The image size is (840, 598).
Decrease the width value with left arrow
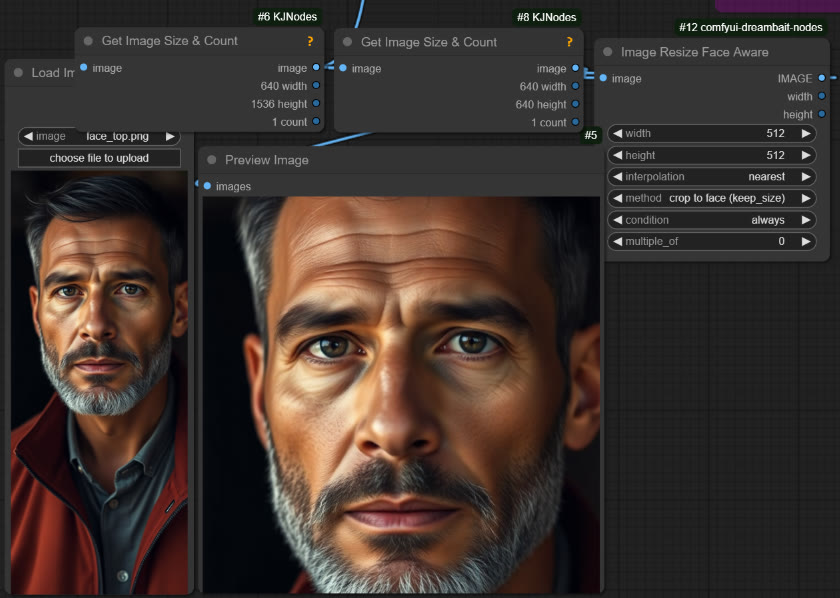(x=617, y=133)
